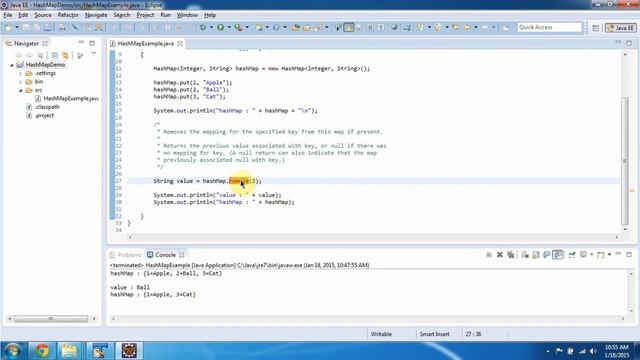Screen dimensions: 640x360
Task: Open the Project menu
Action: point(145,15)
